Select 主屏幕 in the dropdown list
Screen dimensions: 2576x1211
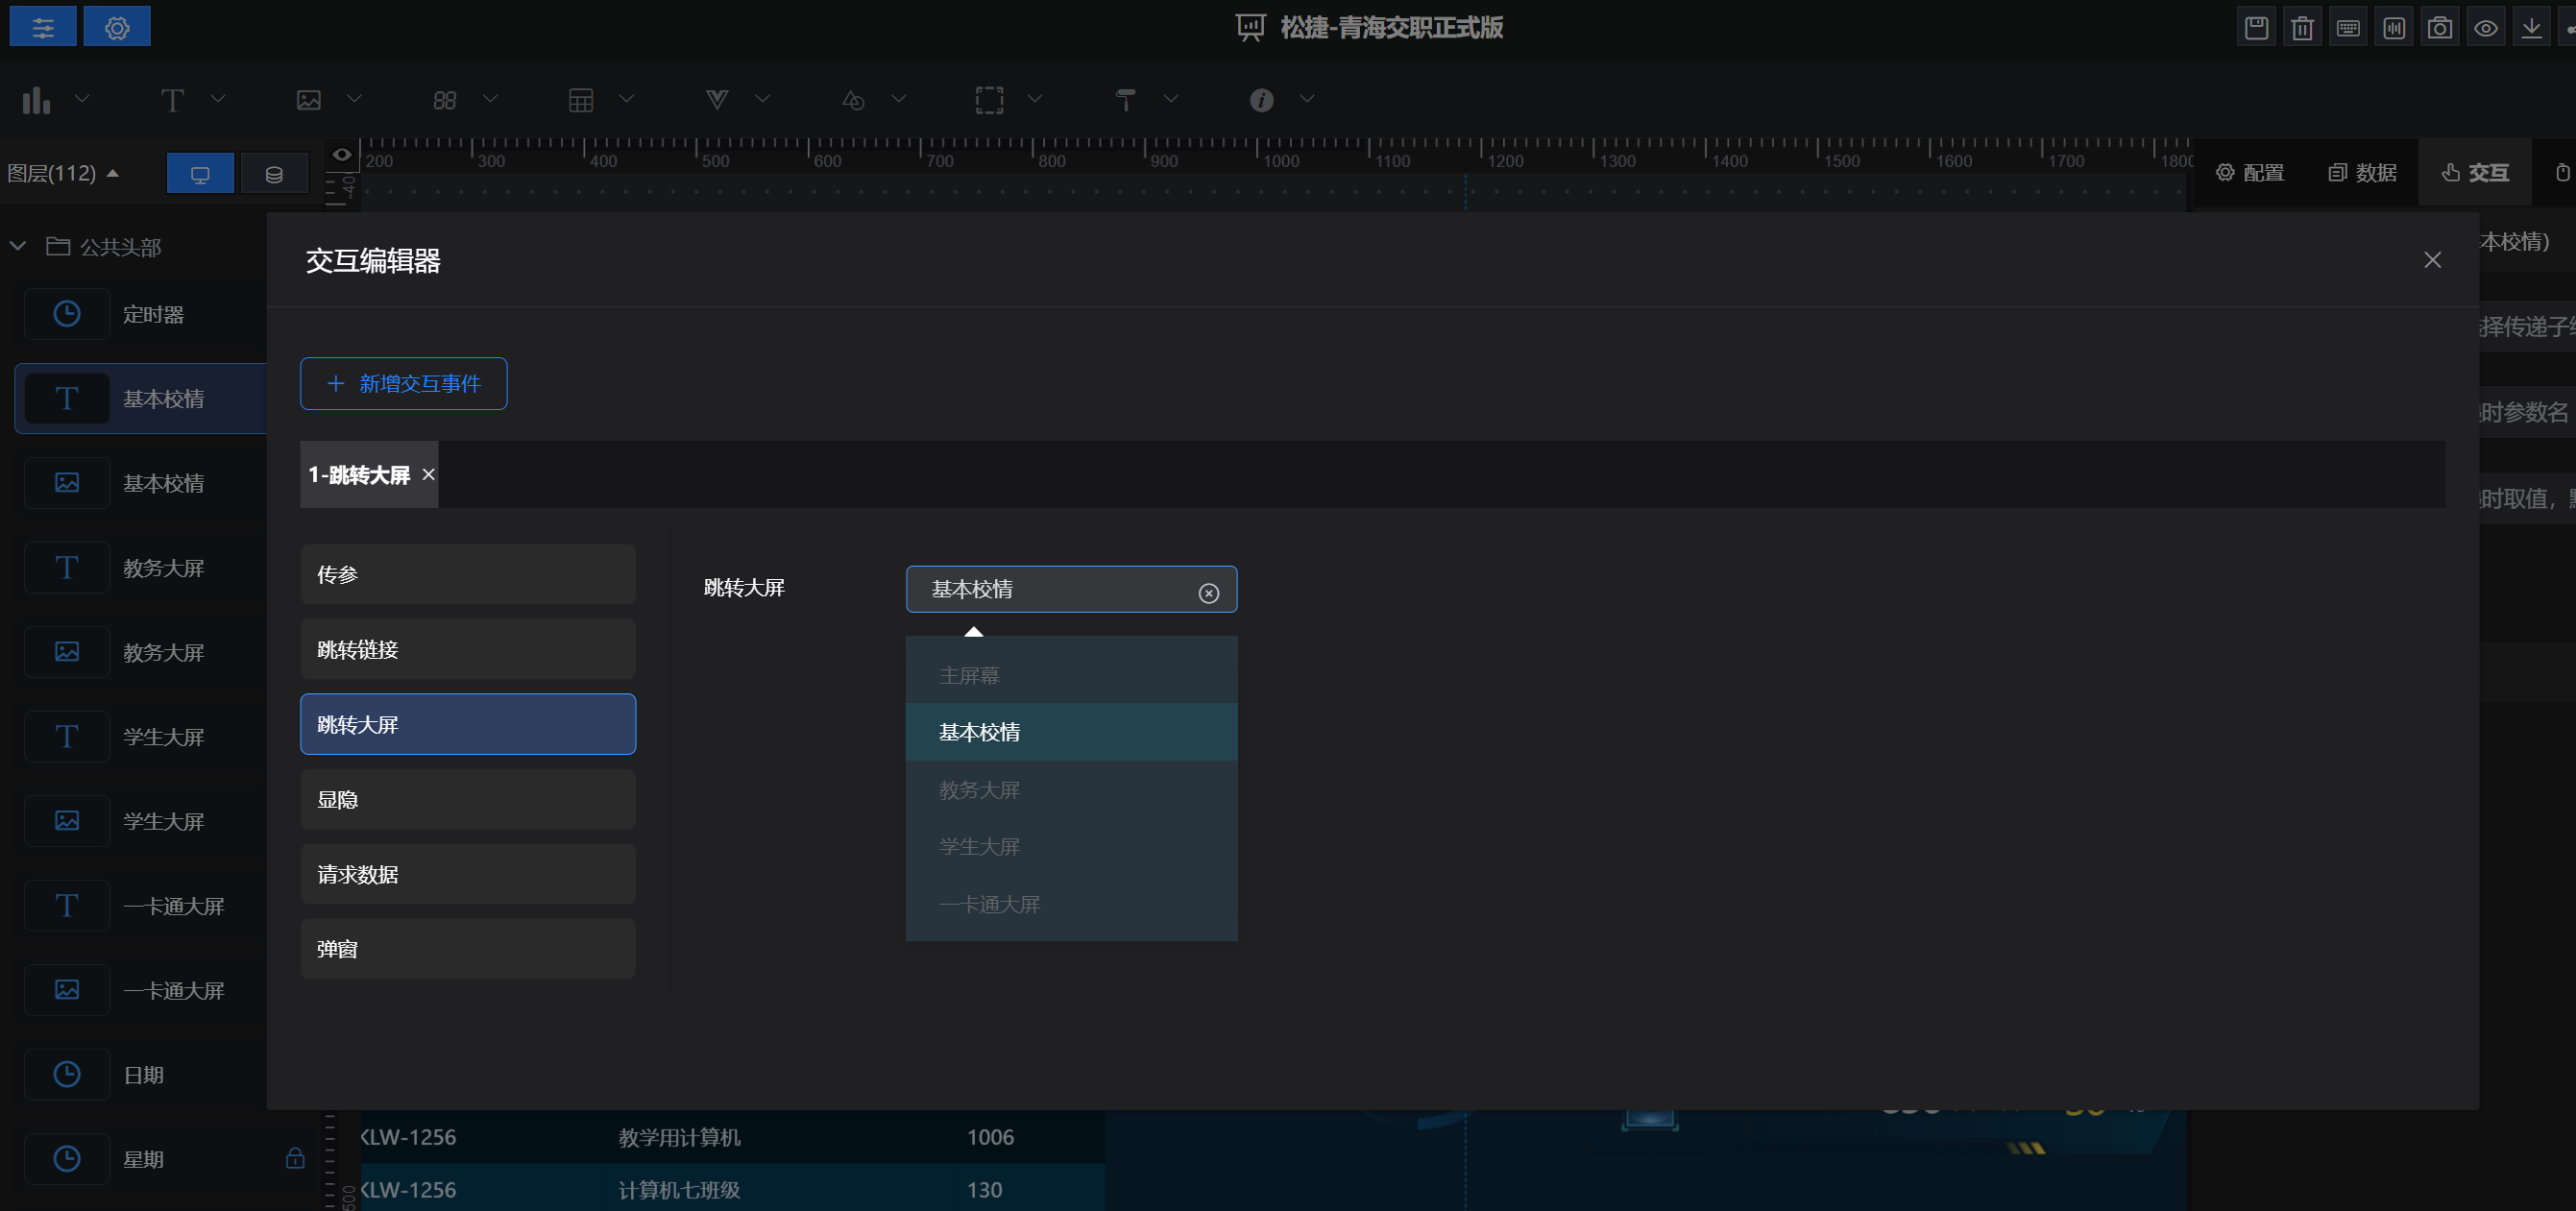click(1071, 676)
